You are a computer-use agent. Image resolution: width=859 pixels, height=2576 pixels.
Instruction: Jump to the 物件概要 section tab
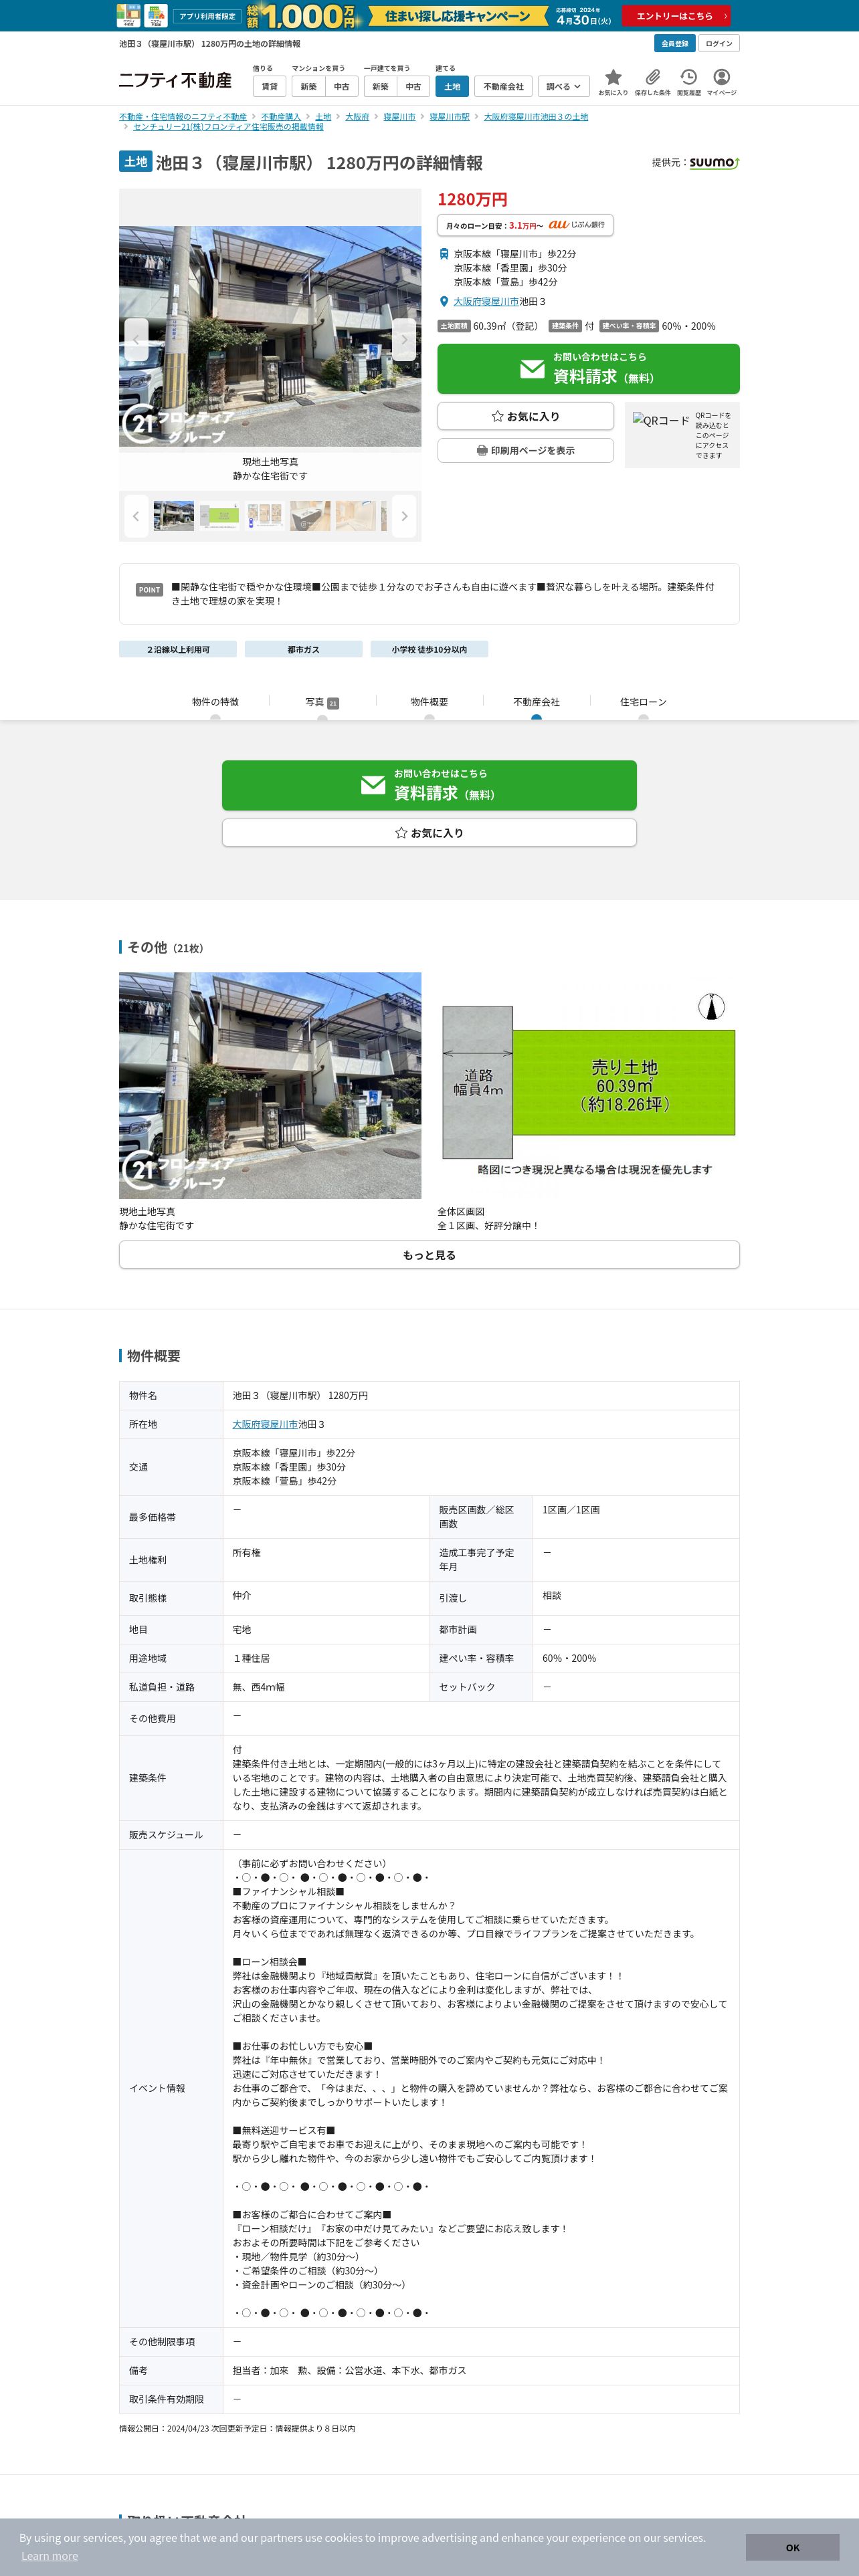pyautogui.click(x=429, y=703)
